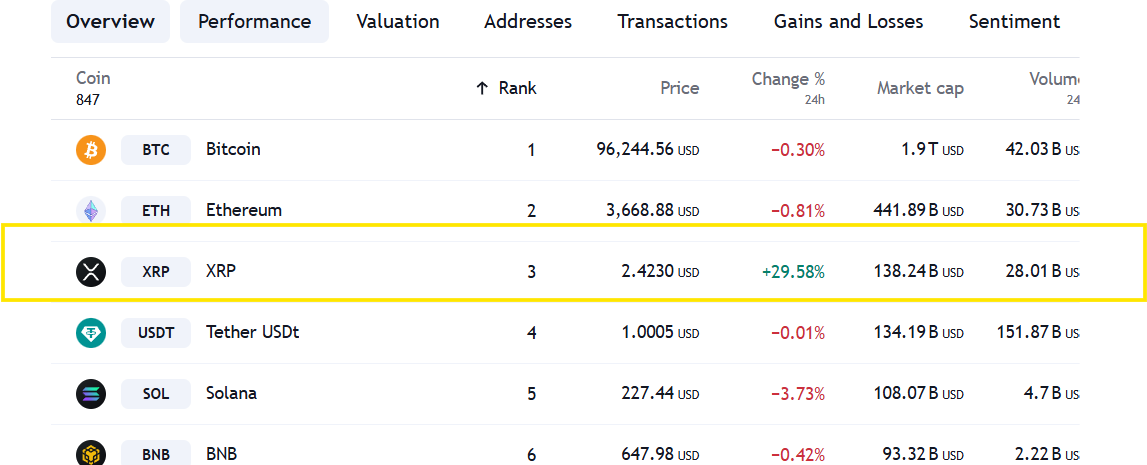Switch to the Performance tab
The image size is (1147, 465).
point(254,21)
